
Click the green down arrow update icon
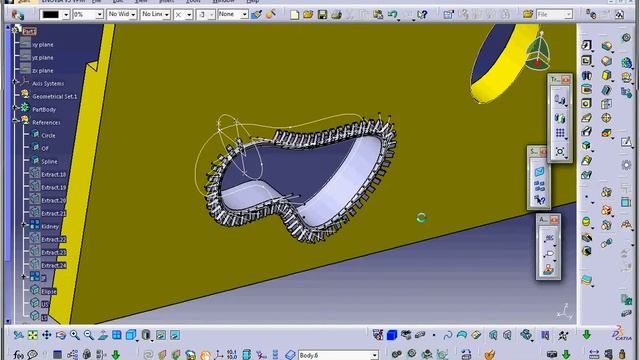(x=587, y=335)
